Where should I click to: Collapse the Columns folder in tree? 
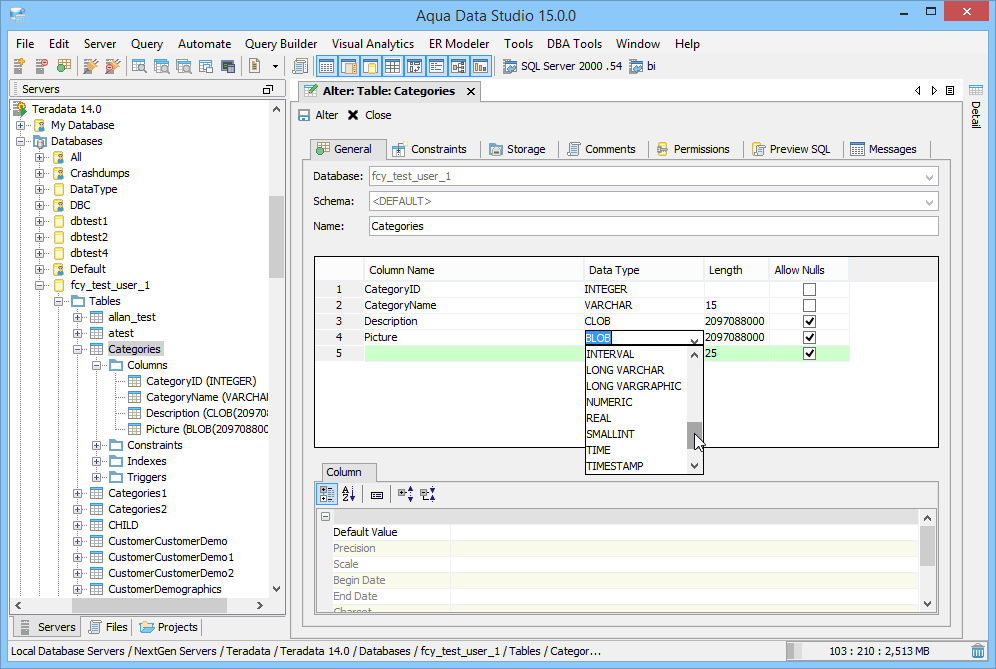point(97,365)
